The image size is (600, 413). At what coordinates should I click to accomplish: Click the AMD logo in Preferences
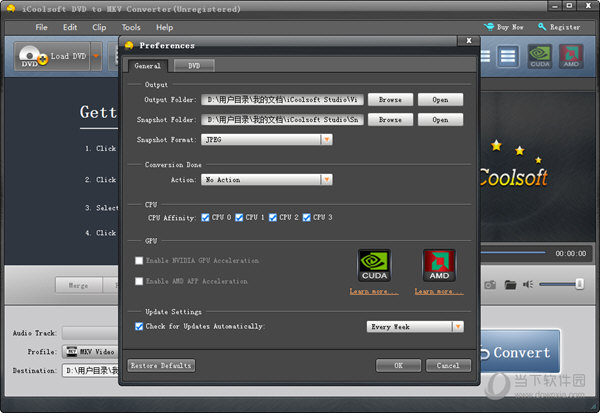tap(439, 265)
